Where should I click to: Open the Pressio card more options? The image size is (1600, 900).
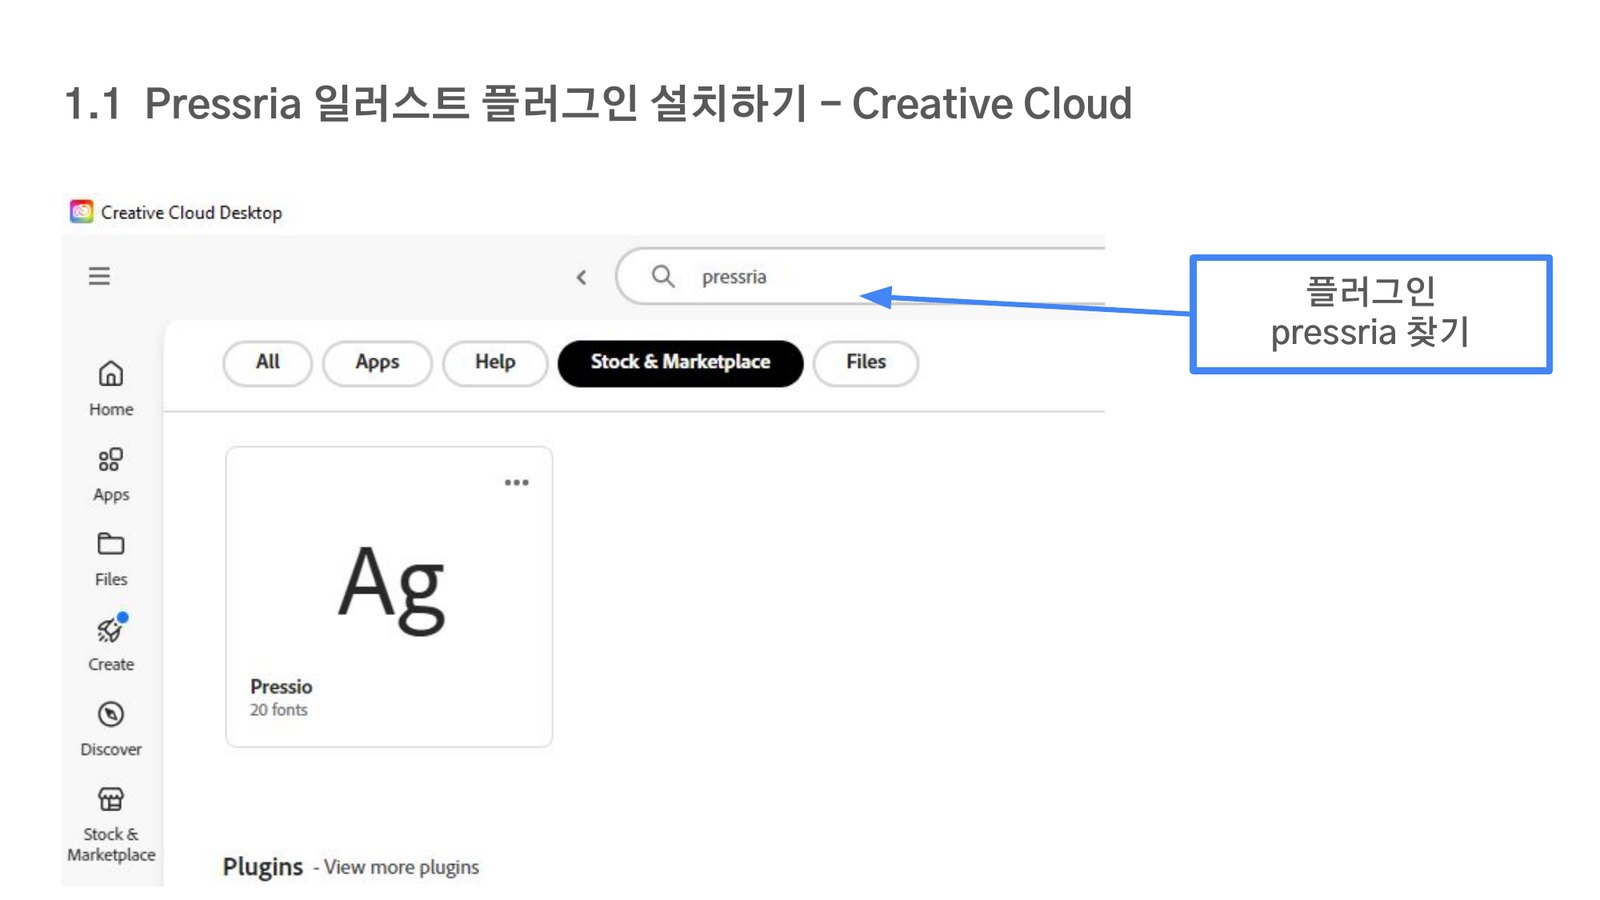[x=516, y=482]
